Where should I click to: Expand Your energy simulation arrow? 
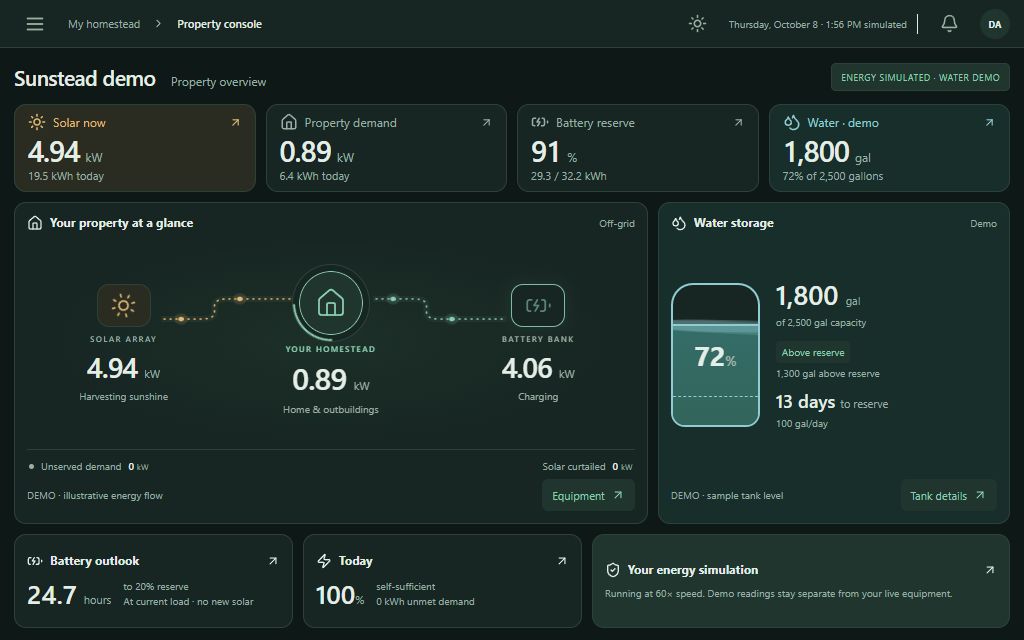click(990, 570)
